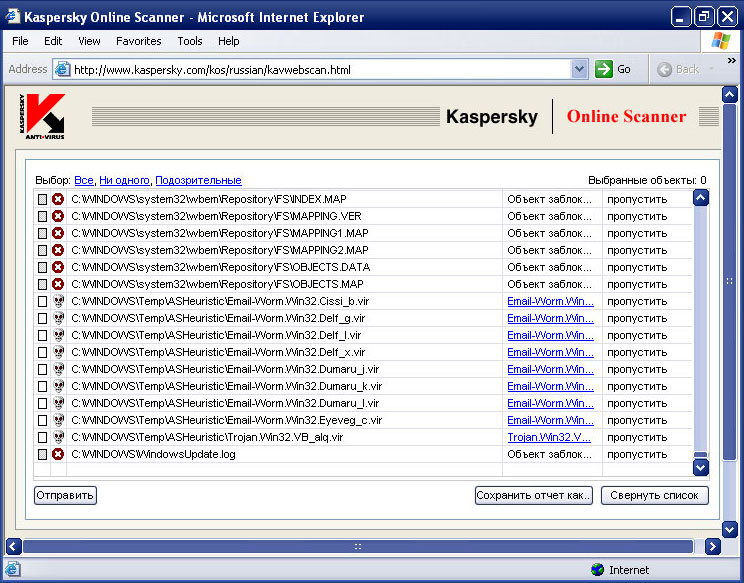744x583 pixels.
Task: Click the skull icon for Delf_g.vir
Action: click(x=58, y=318)
